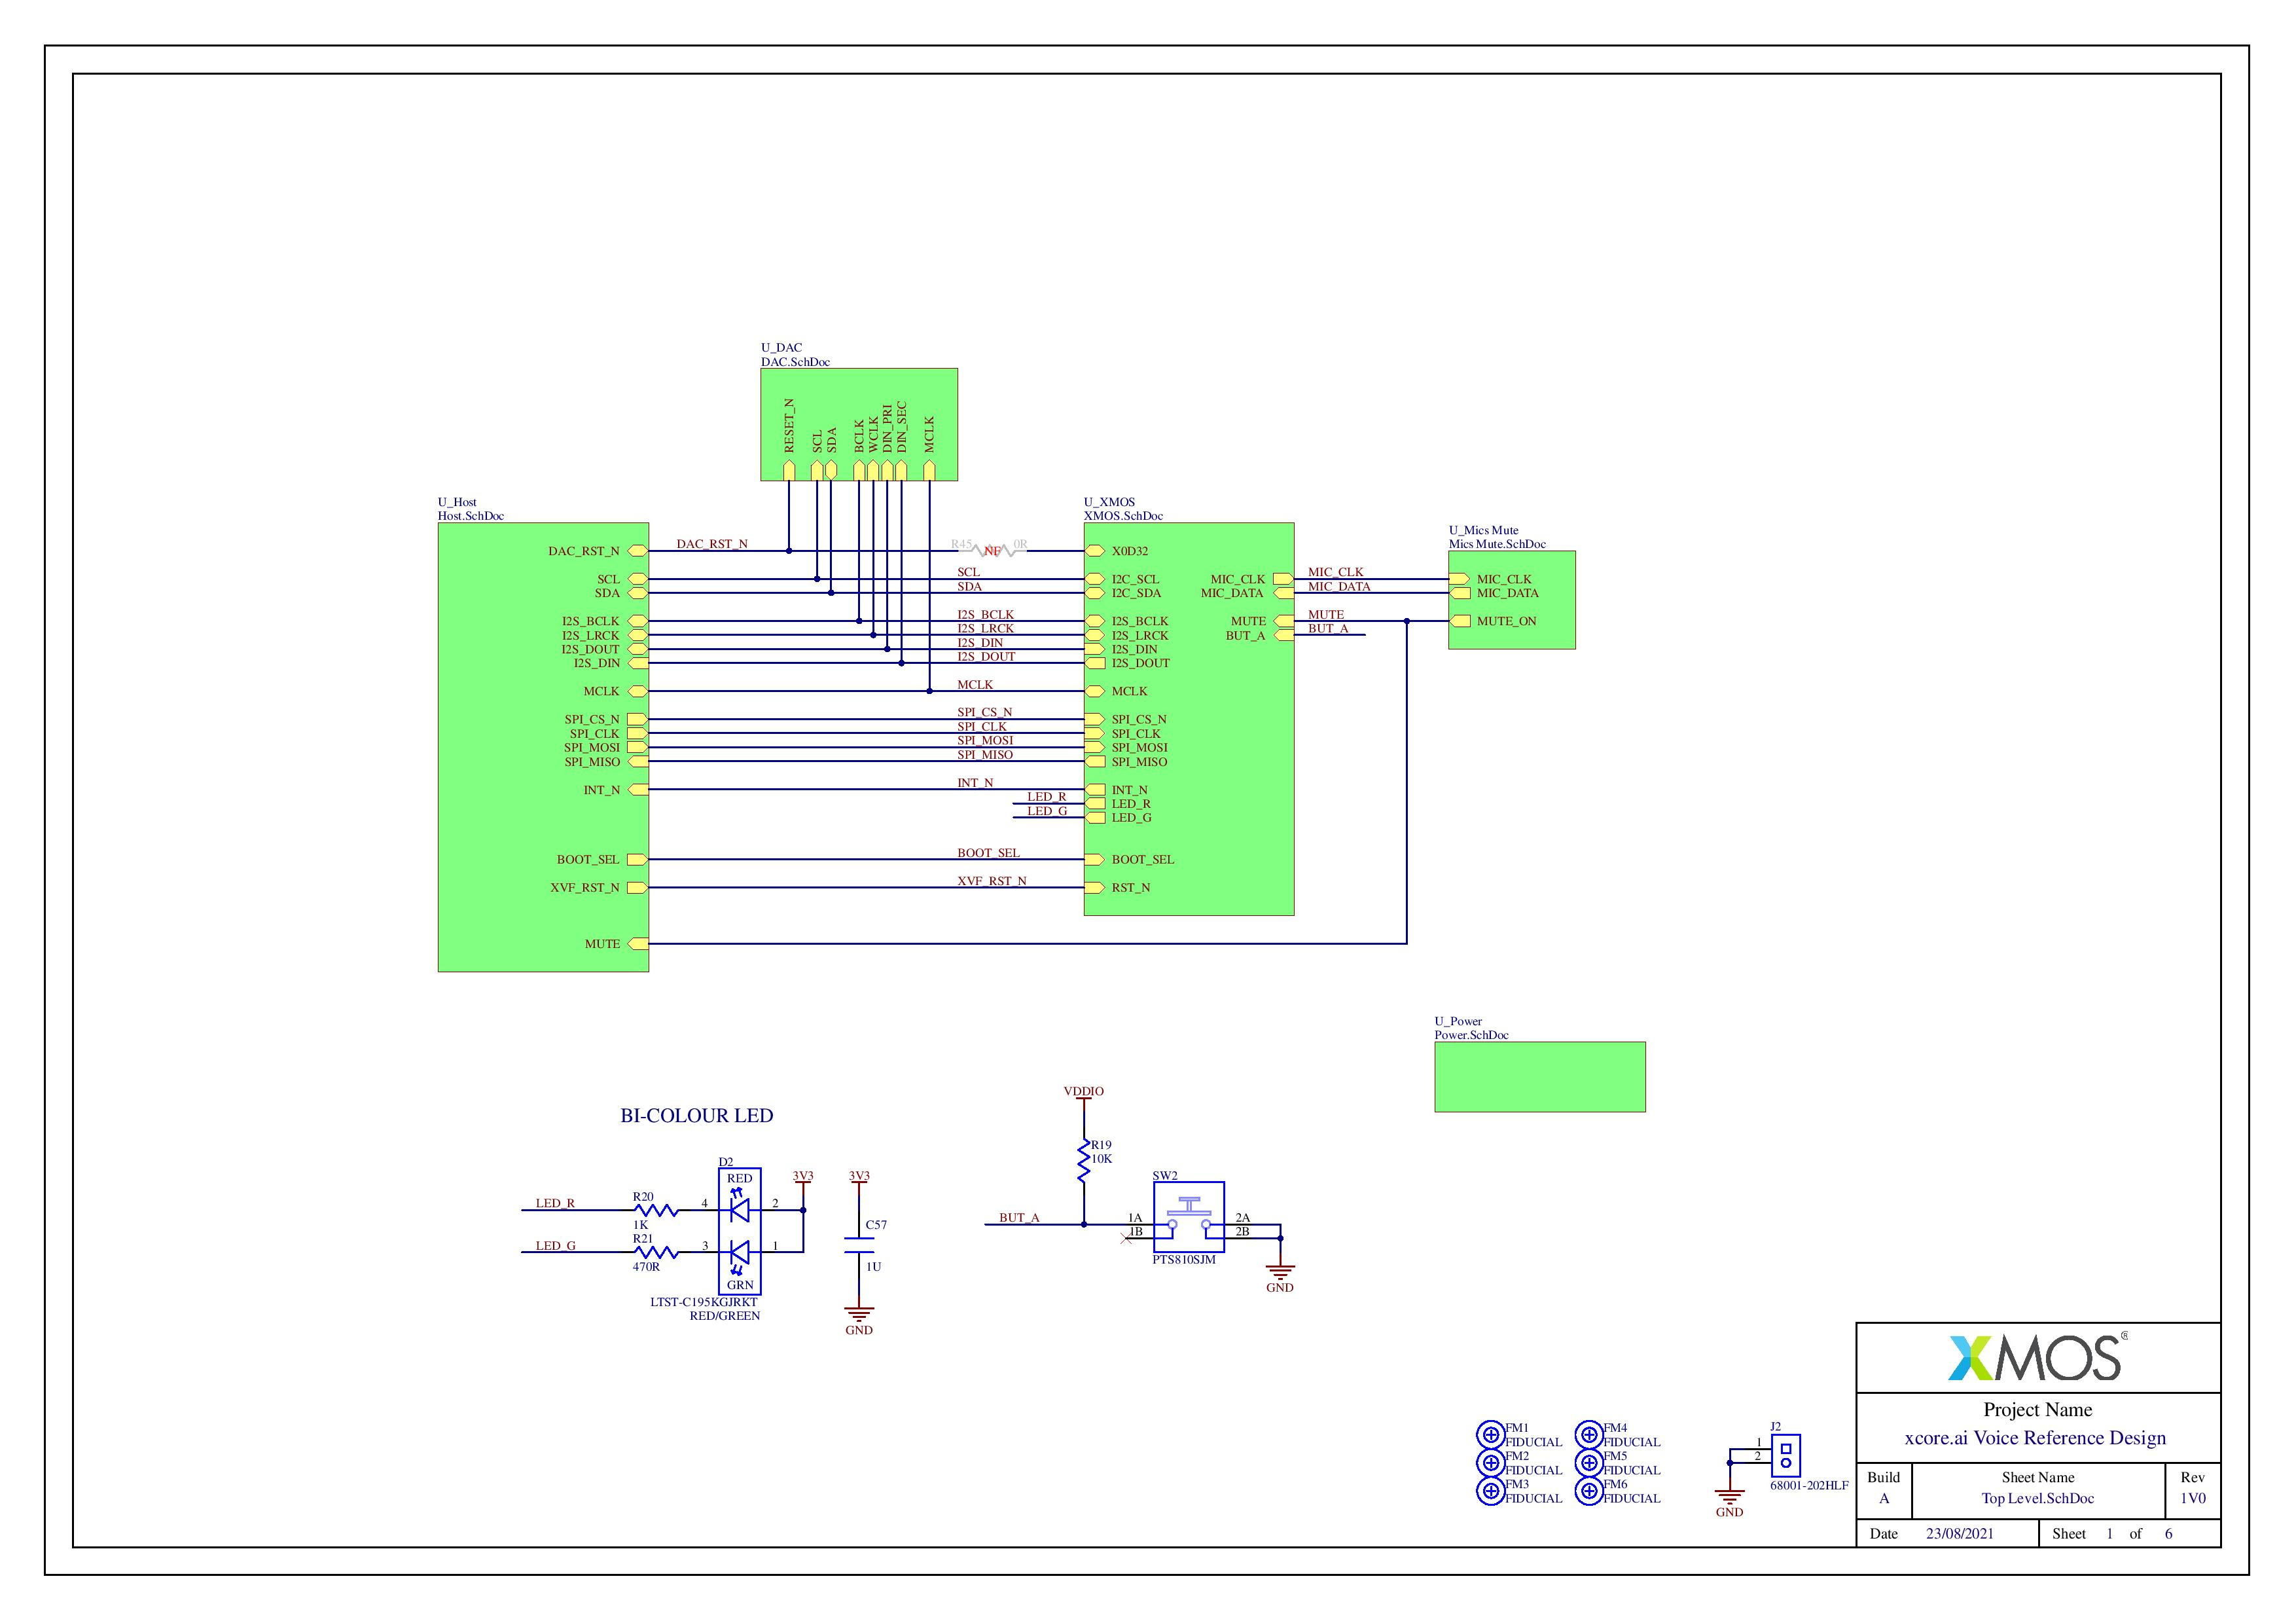
Task: Select the U_Mics Mute sheet symbol block
Action: click(x=1512, y=600)
